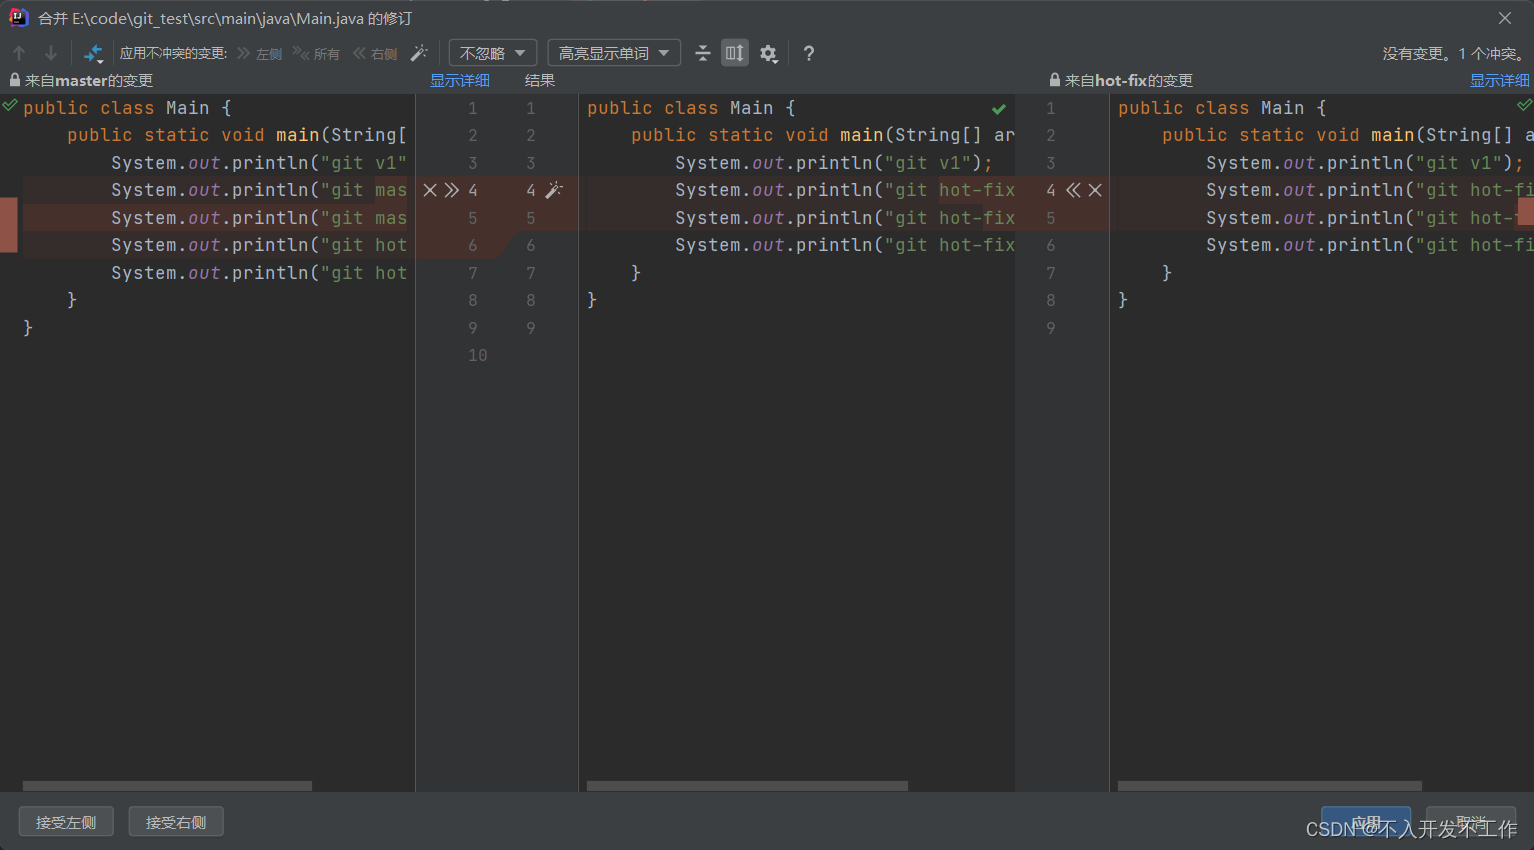Close the merge dialog window

click(1505, 18)
